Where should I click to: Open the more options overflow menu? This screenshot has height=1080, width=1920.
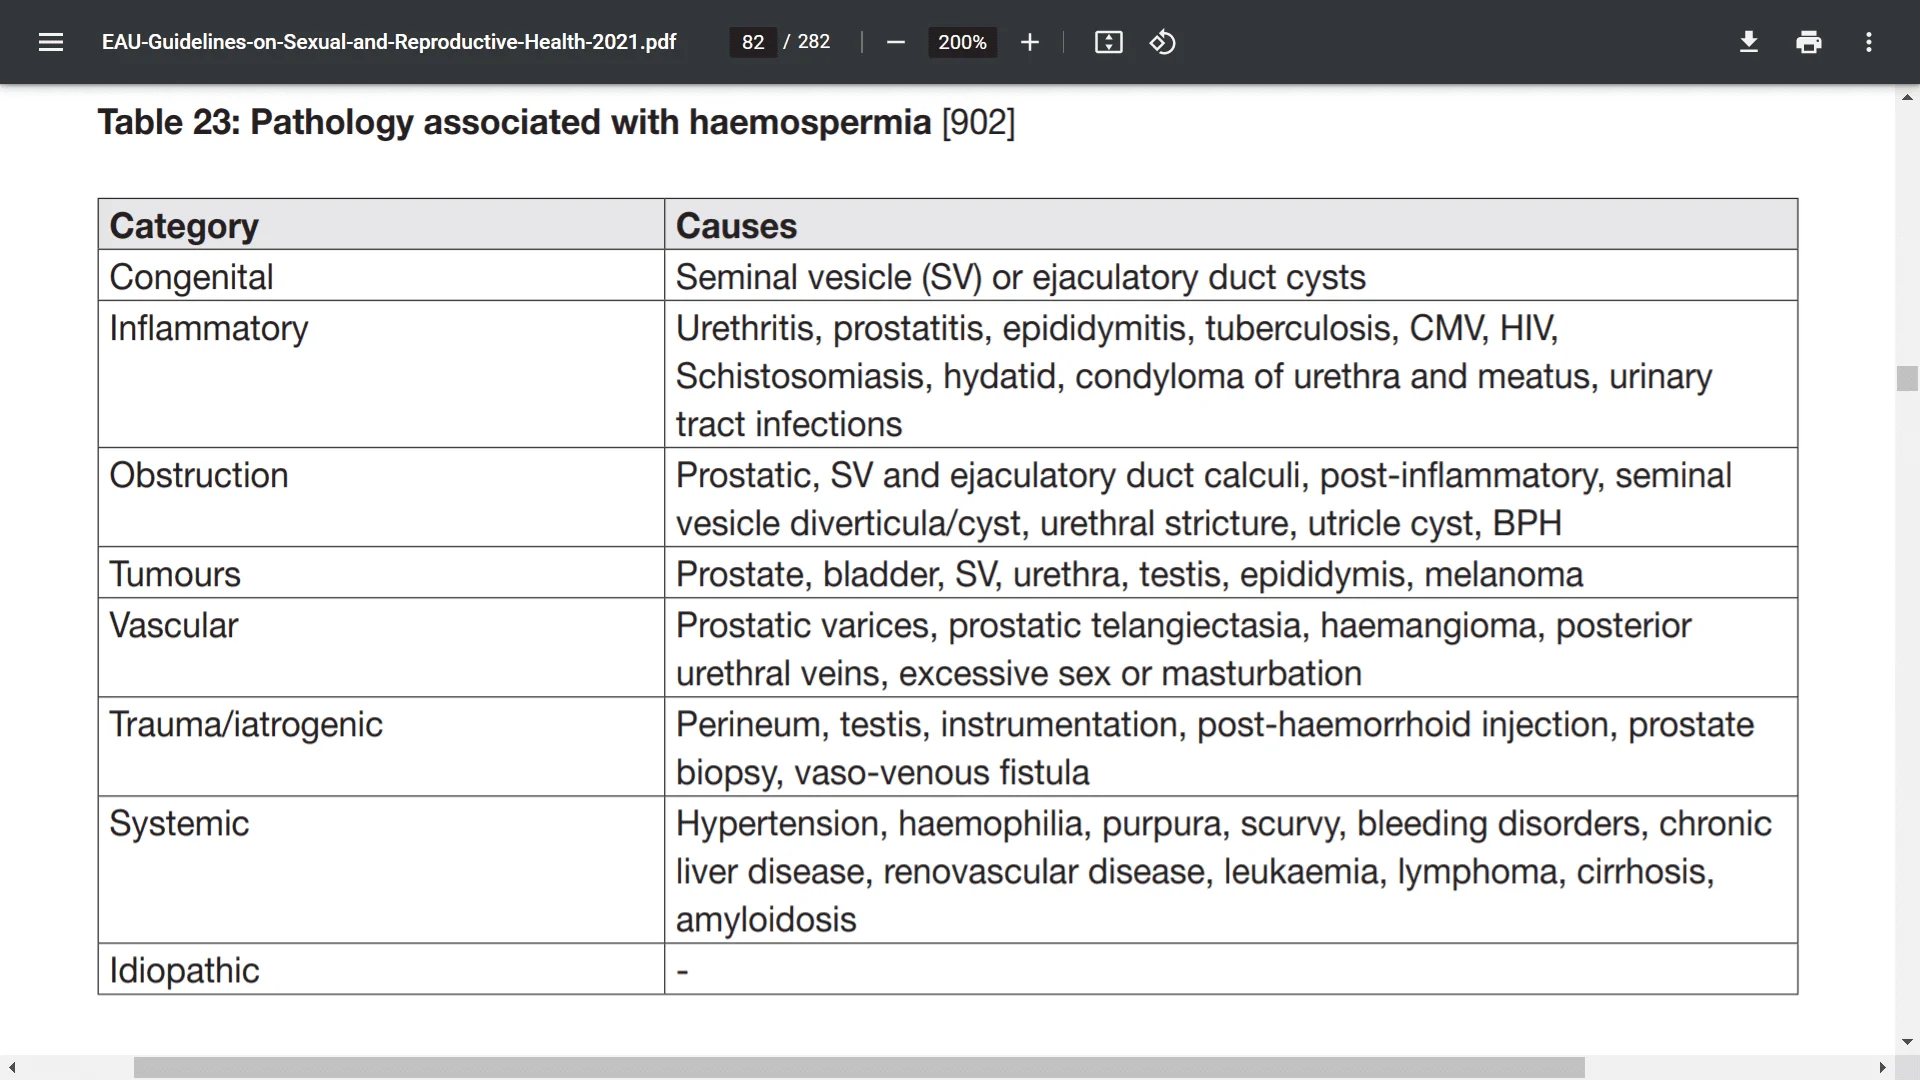click(1868, 42)
